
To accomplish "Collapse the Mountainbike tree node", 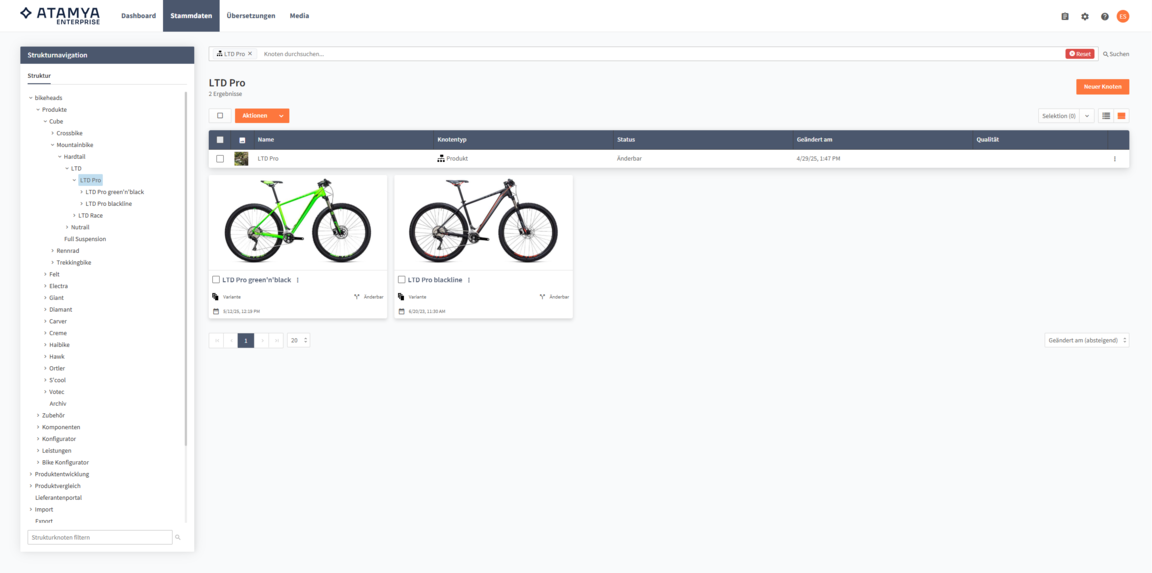I will [x=52, y=145].
